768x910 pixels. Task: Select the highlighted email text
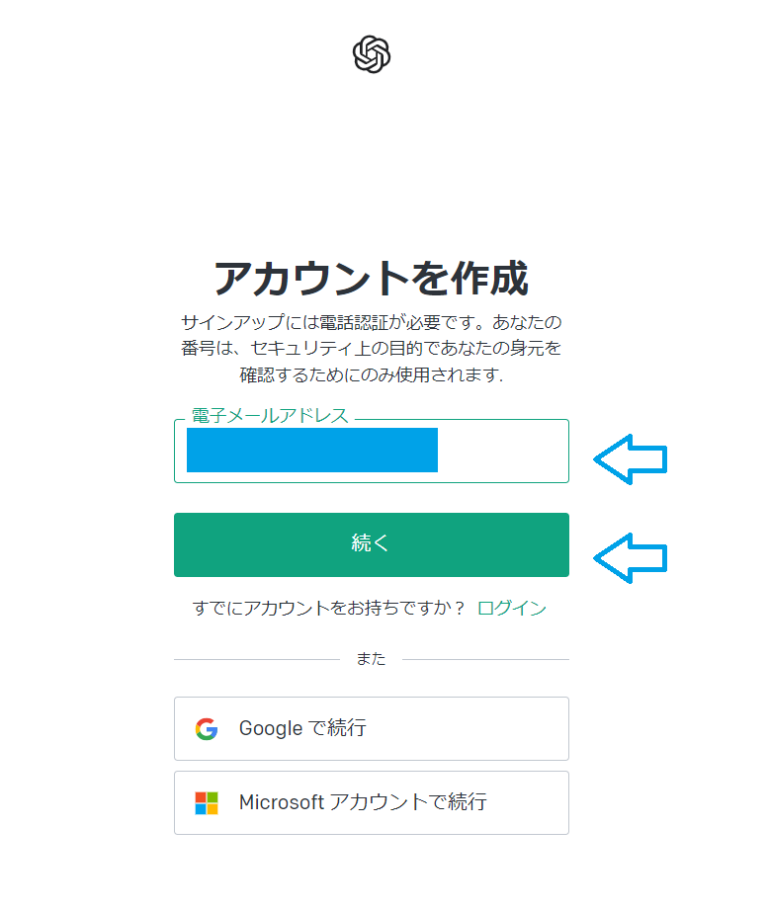(310, 452)
